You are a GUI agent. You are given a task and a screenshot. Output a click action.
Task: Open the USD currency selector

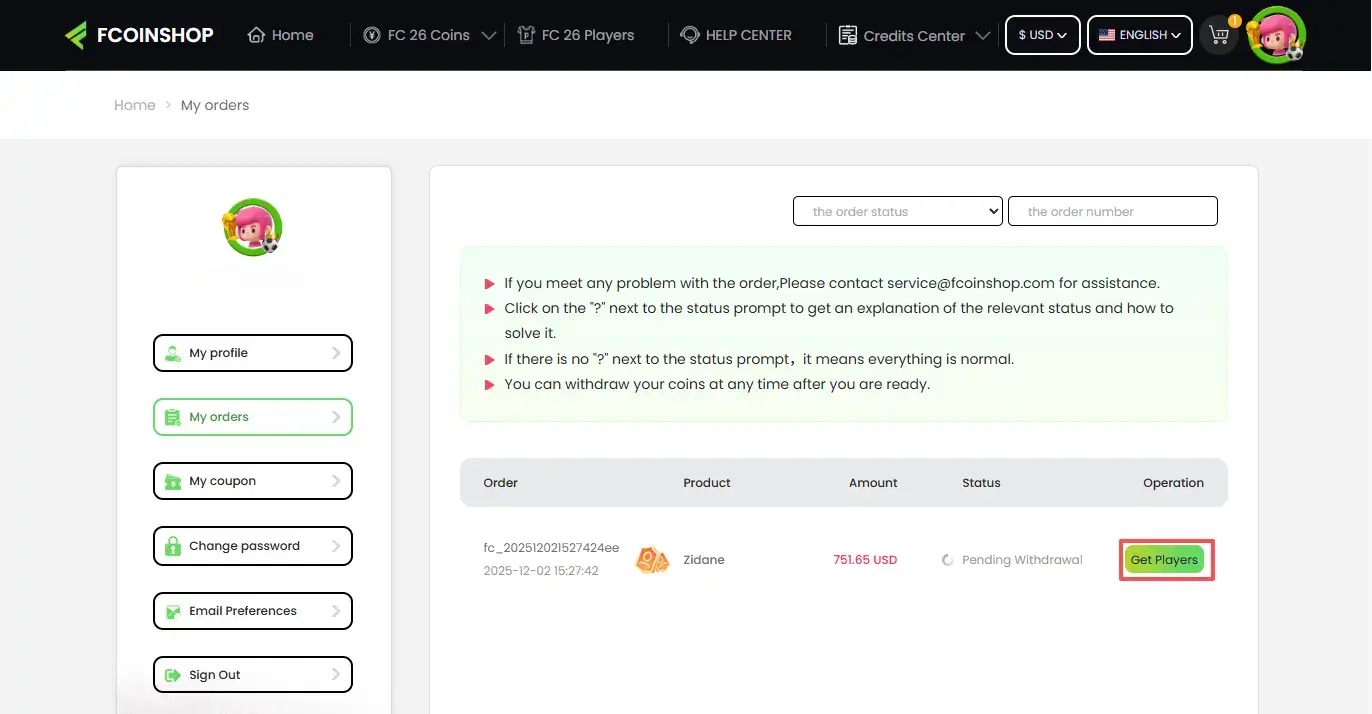point(1042,34)
